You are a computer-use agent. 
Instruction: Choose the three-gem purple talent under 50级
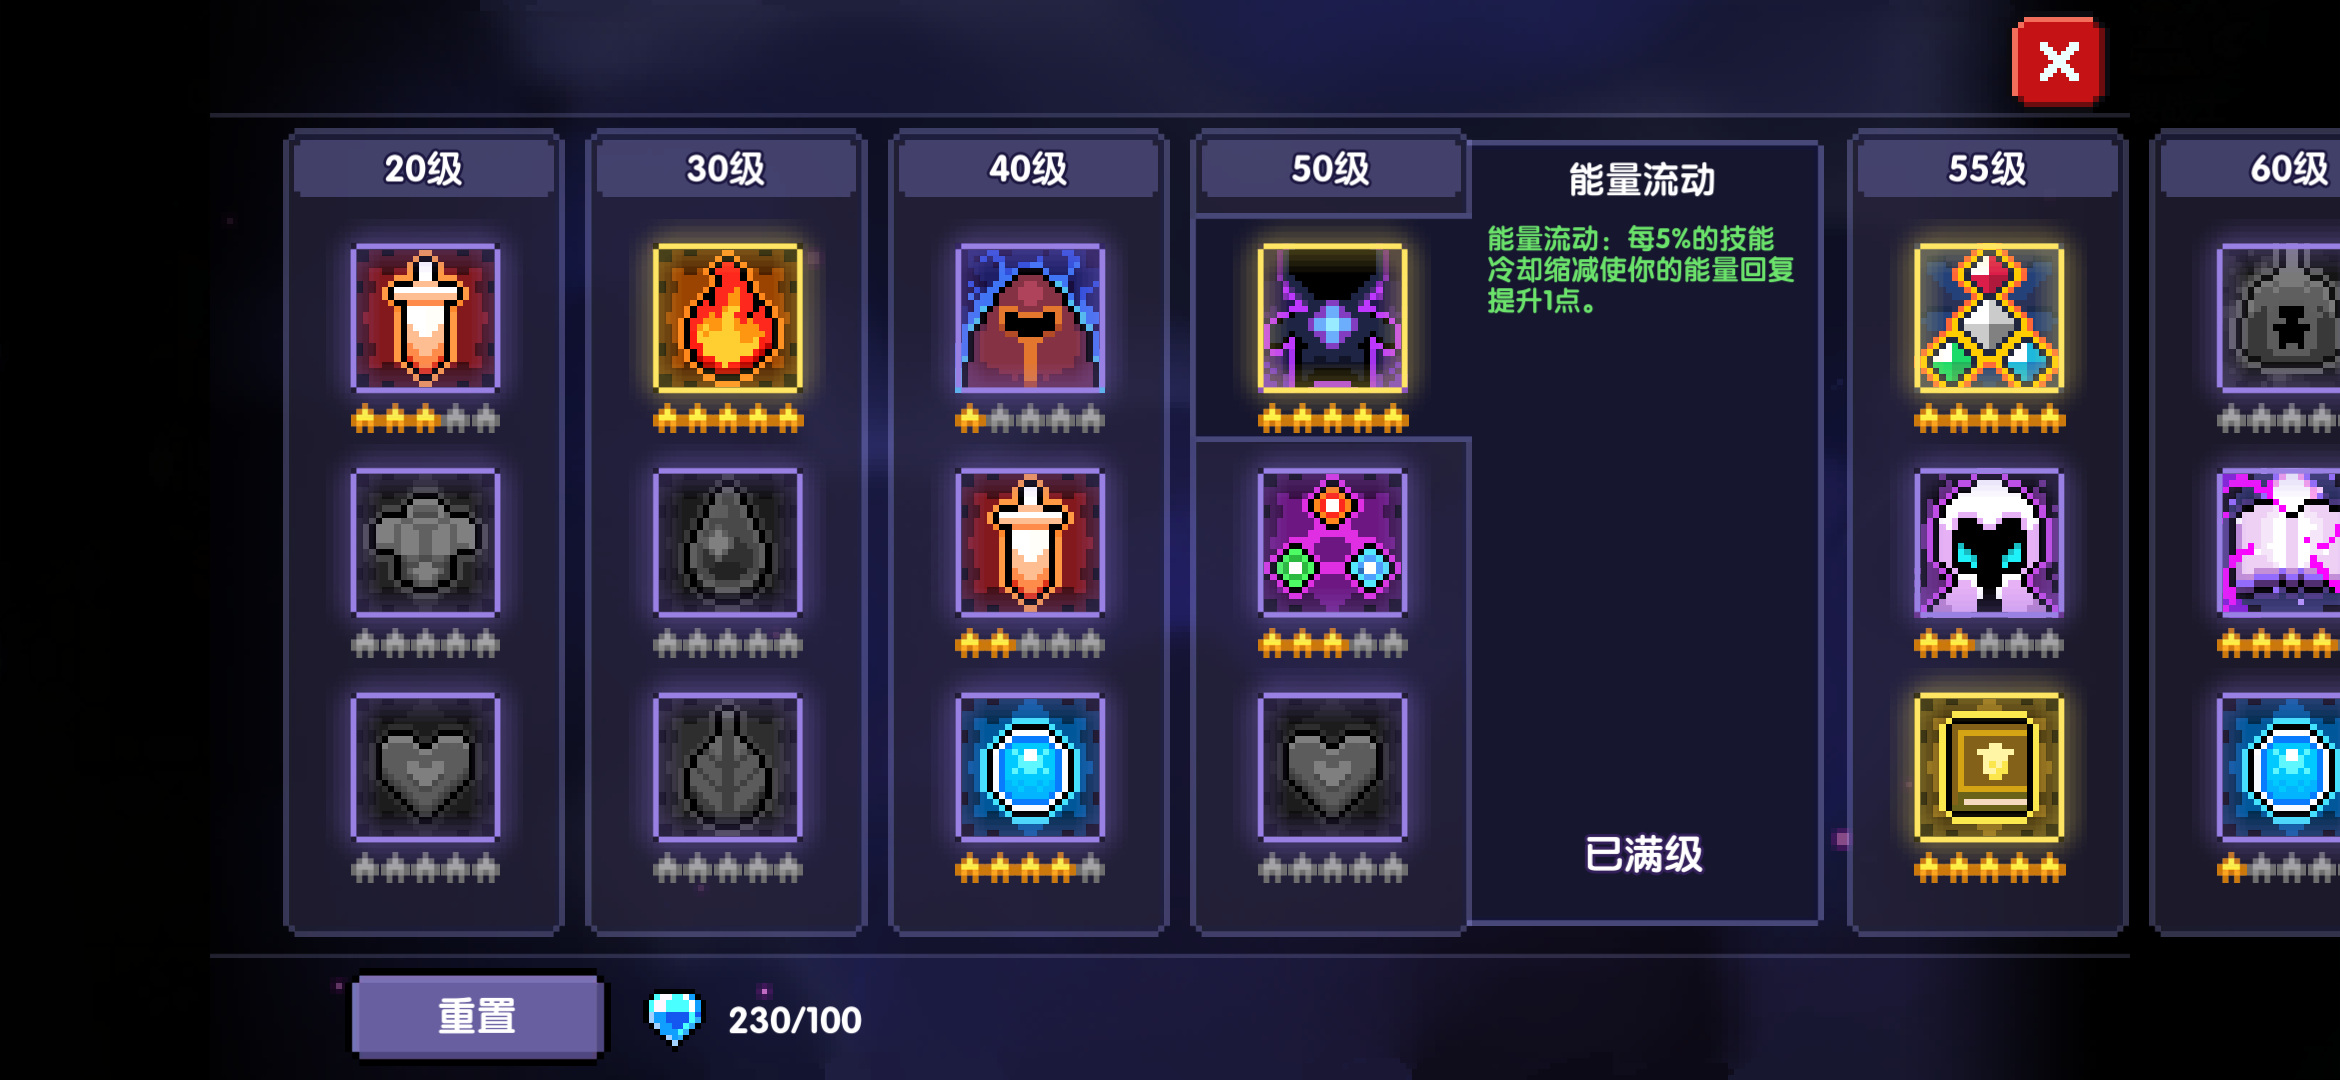click(x=1332, y=542)
